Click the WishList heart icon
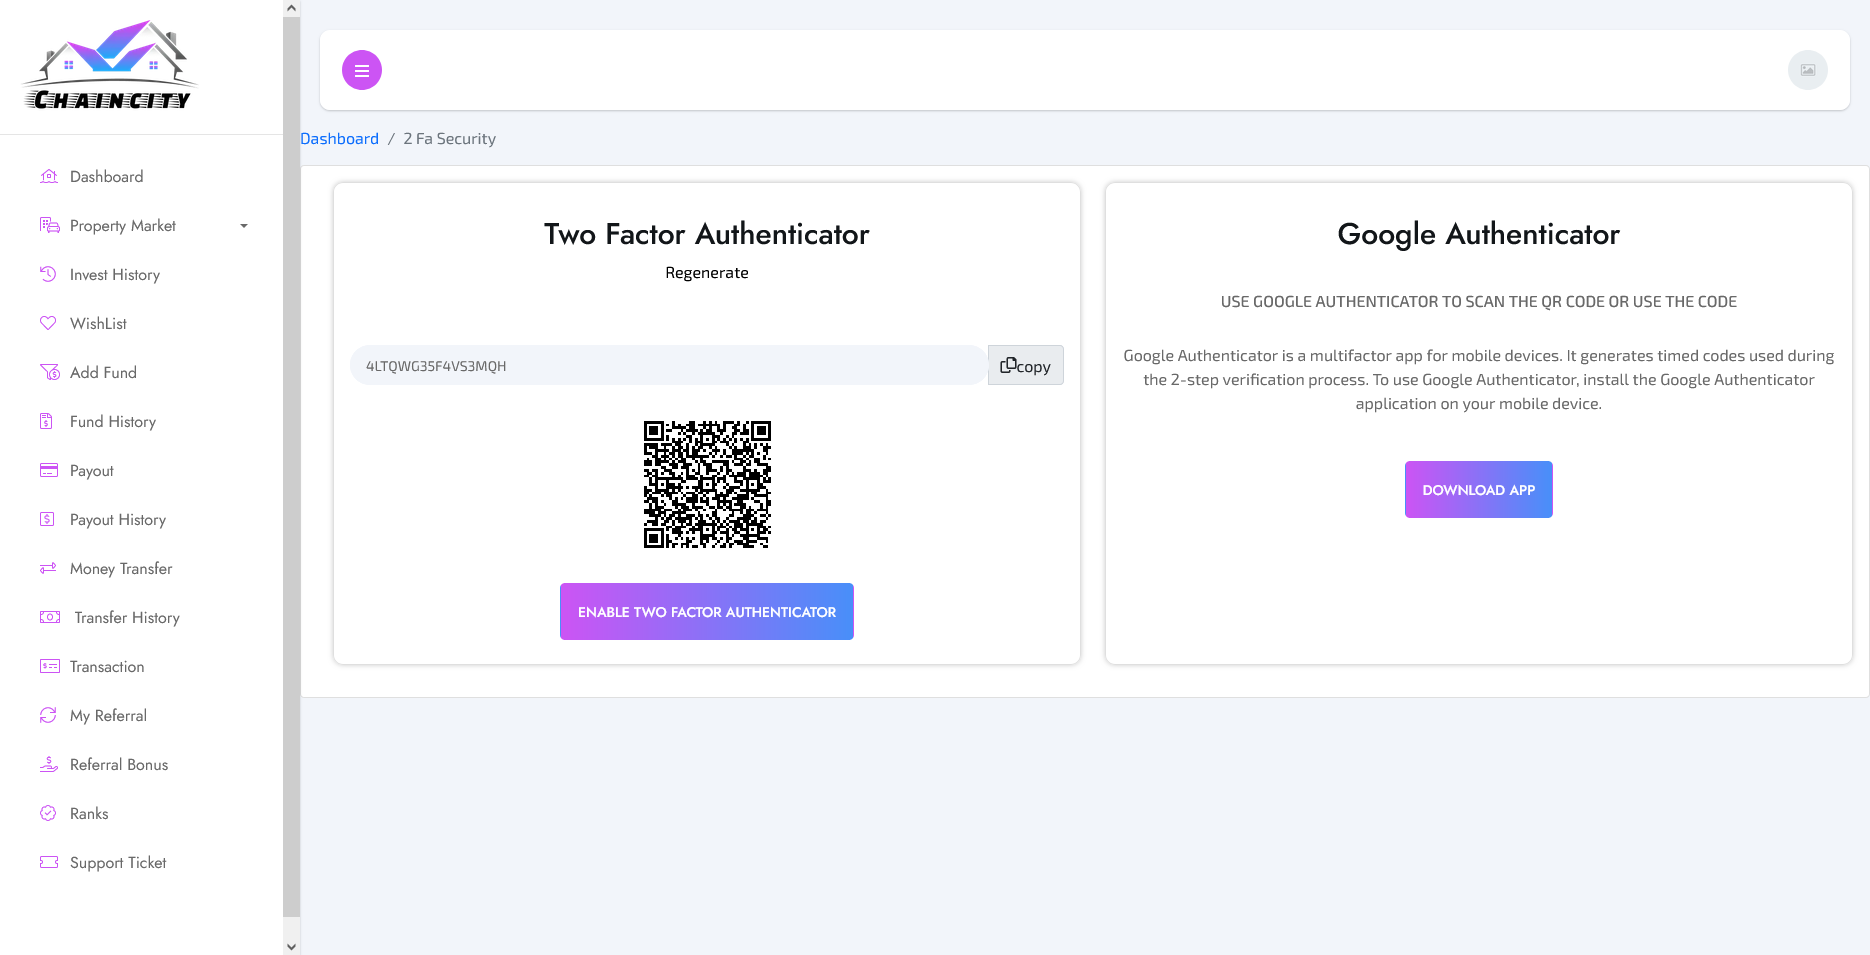Image resolution: width=1870 pixels, height=955 pixels. coord(48,323)
